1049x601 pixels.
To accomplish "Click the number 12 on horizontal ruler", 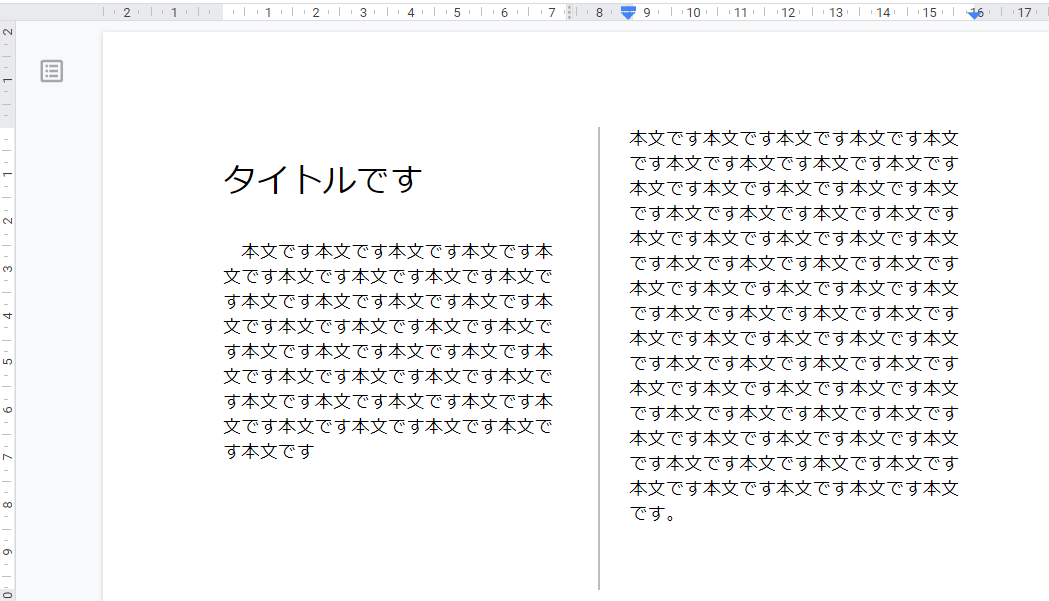I will (x=788, y=13).
